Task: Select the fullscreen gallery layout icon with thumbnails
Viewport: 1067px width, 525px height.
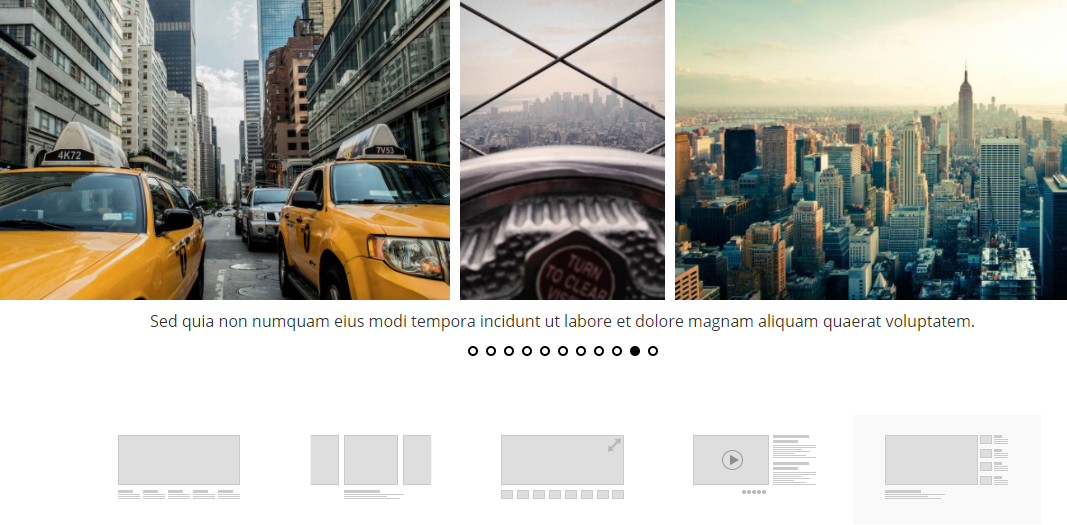Action: click(x=562, y=467)
